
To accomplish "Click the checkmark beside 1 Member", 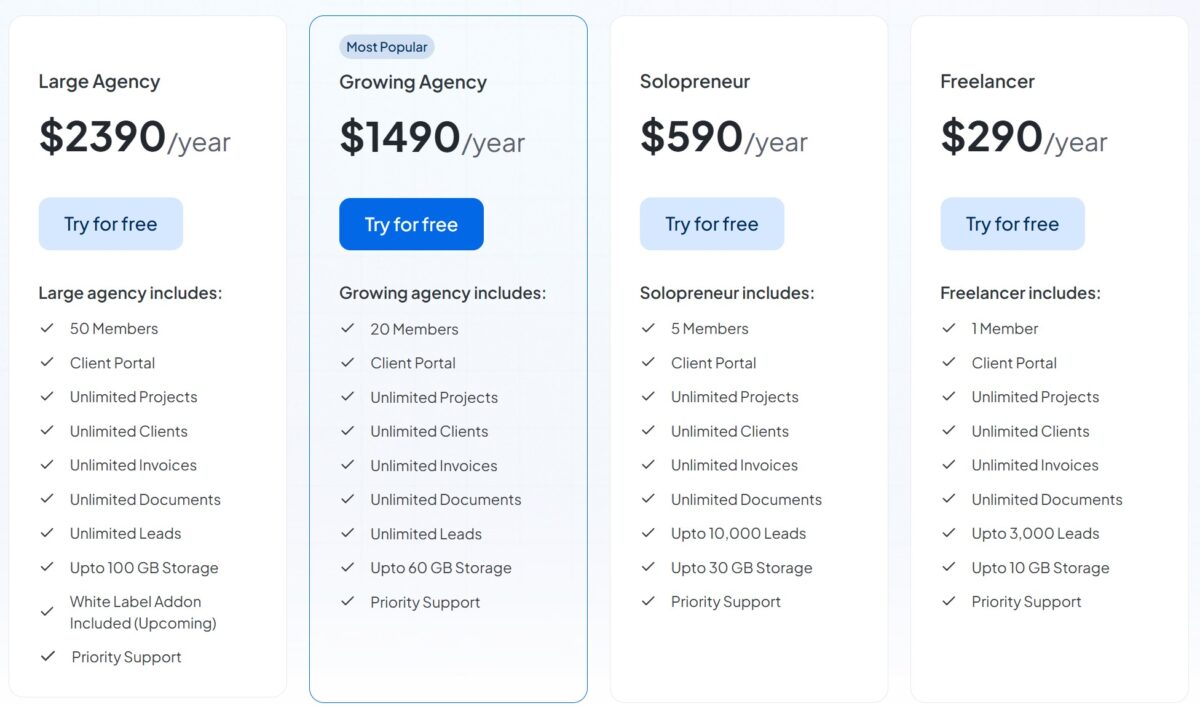I will (949, 328).
